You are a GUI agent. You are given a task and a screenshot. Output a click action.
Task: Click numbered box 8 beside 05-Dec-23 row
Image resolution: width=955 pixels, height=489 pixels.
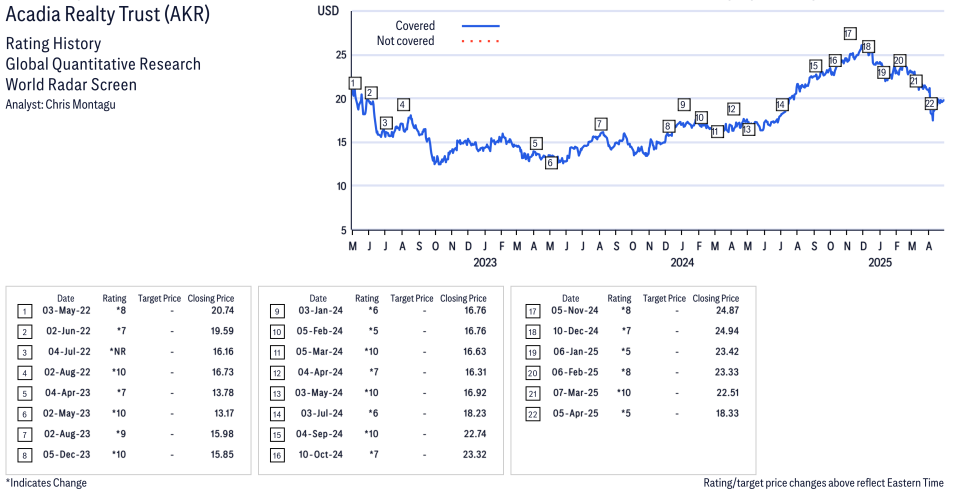[24, 456]
